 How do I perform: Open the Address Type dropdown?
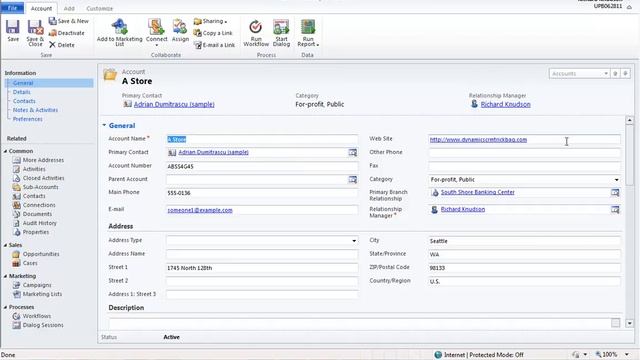354,241
